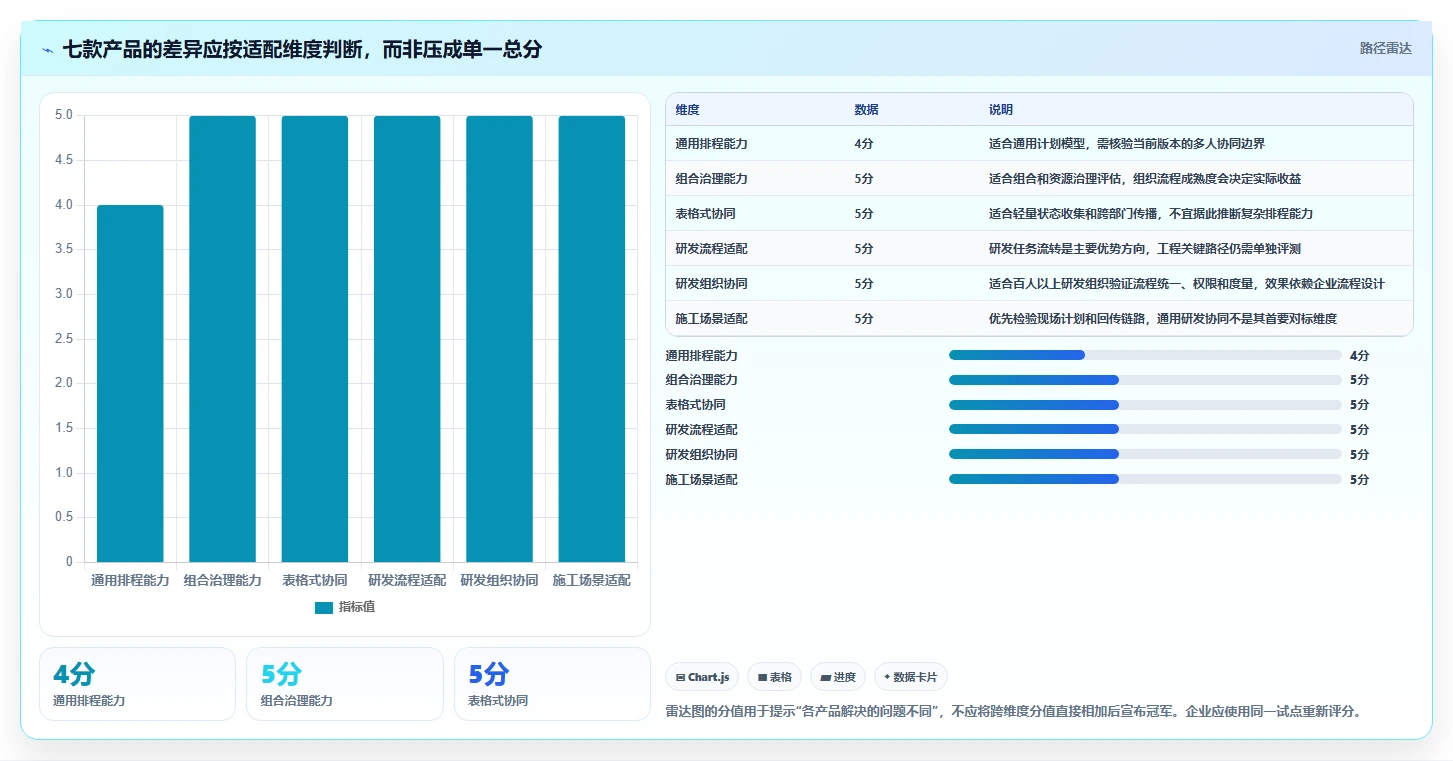The image size is (1453, 761).
Task: Click the 研发组织协同 bar in the chart
Action: 499,339
